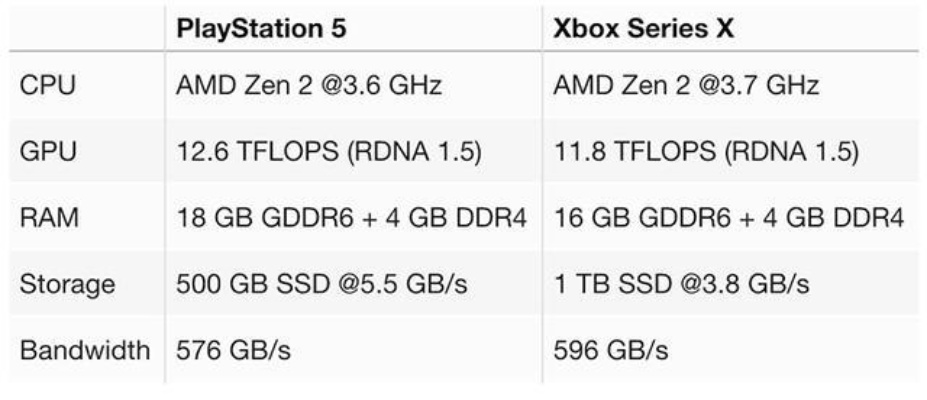This screenshot has width=927, height=400.
Task: Select the 500 GB SSD @5.5 GB/s cell
Action: (x=323, y=284)
